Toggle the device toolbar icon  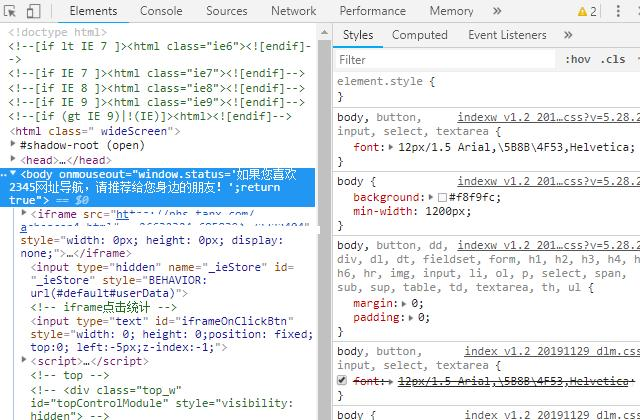click(33, 11)
